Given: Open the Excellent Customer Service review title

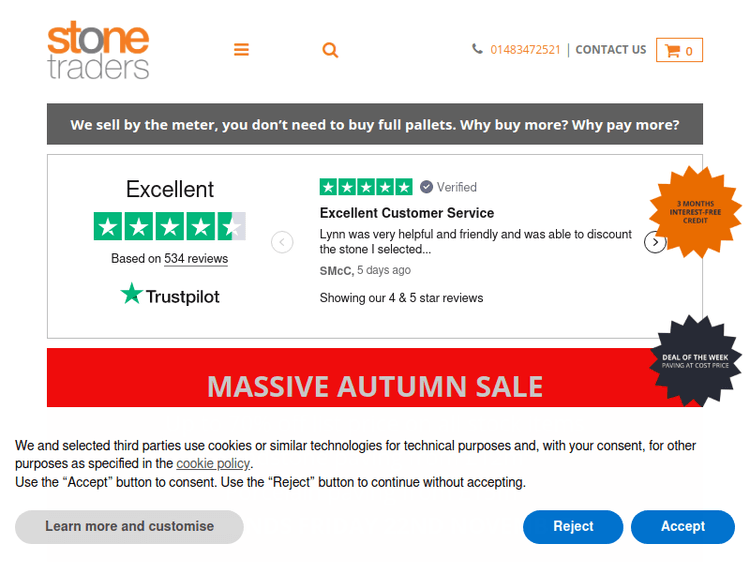Looking at the screenshot, I should (x=407, y=213).
